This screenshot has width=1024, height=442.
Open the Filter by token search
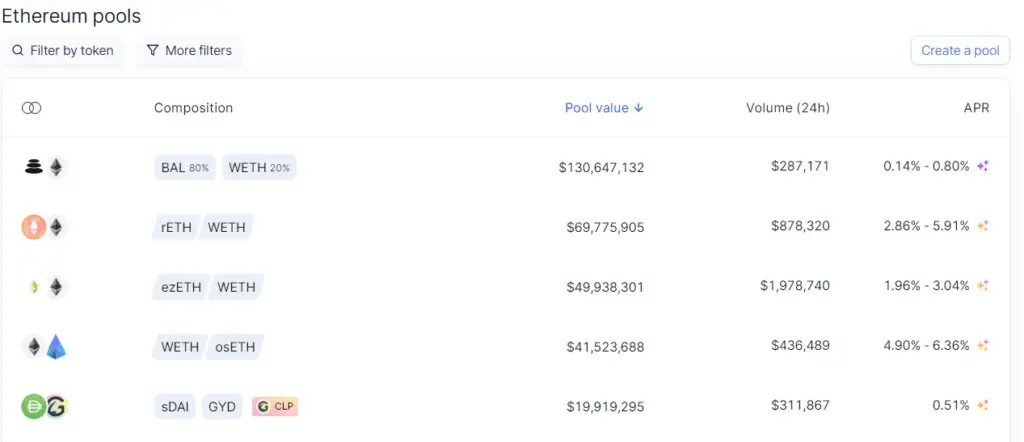63,51
